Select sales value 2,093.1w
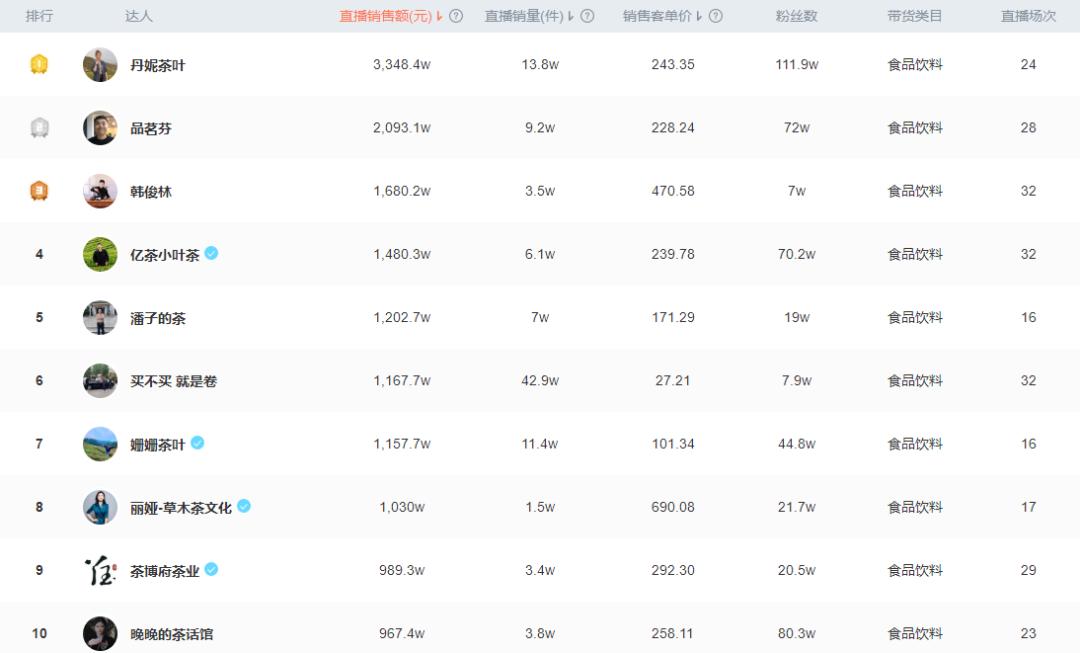Screen dimensions: 1080x653 tap(402, 128)
